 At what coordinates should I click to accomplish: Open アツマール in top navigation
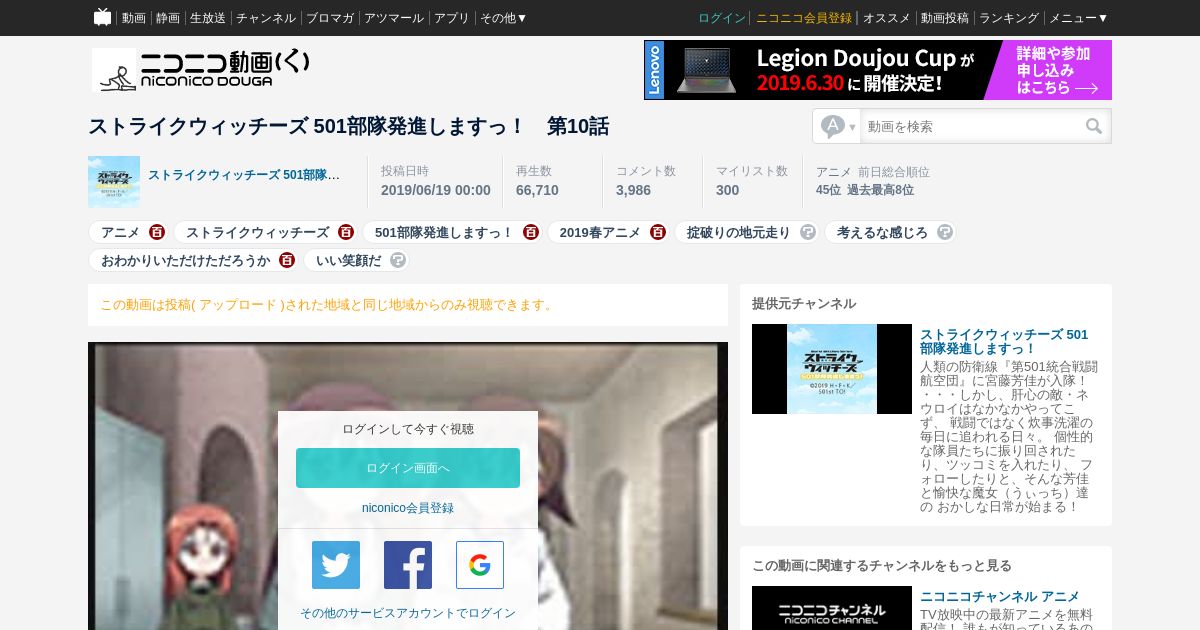click(394, 18)
